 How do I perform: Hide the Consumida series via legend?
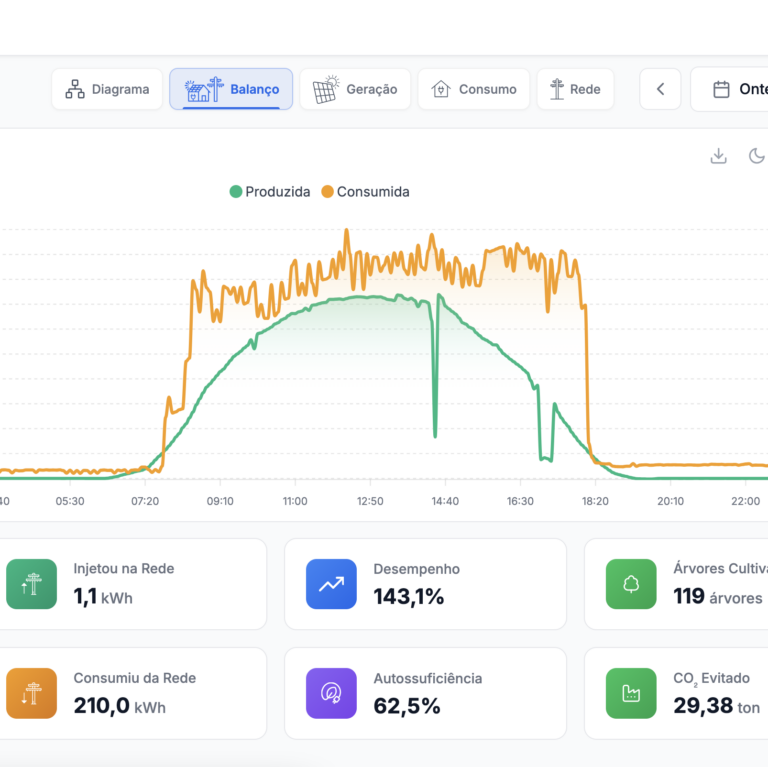[365, 192]
